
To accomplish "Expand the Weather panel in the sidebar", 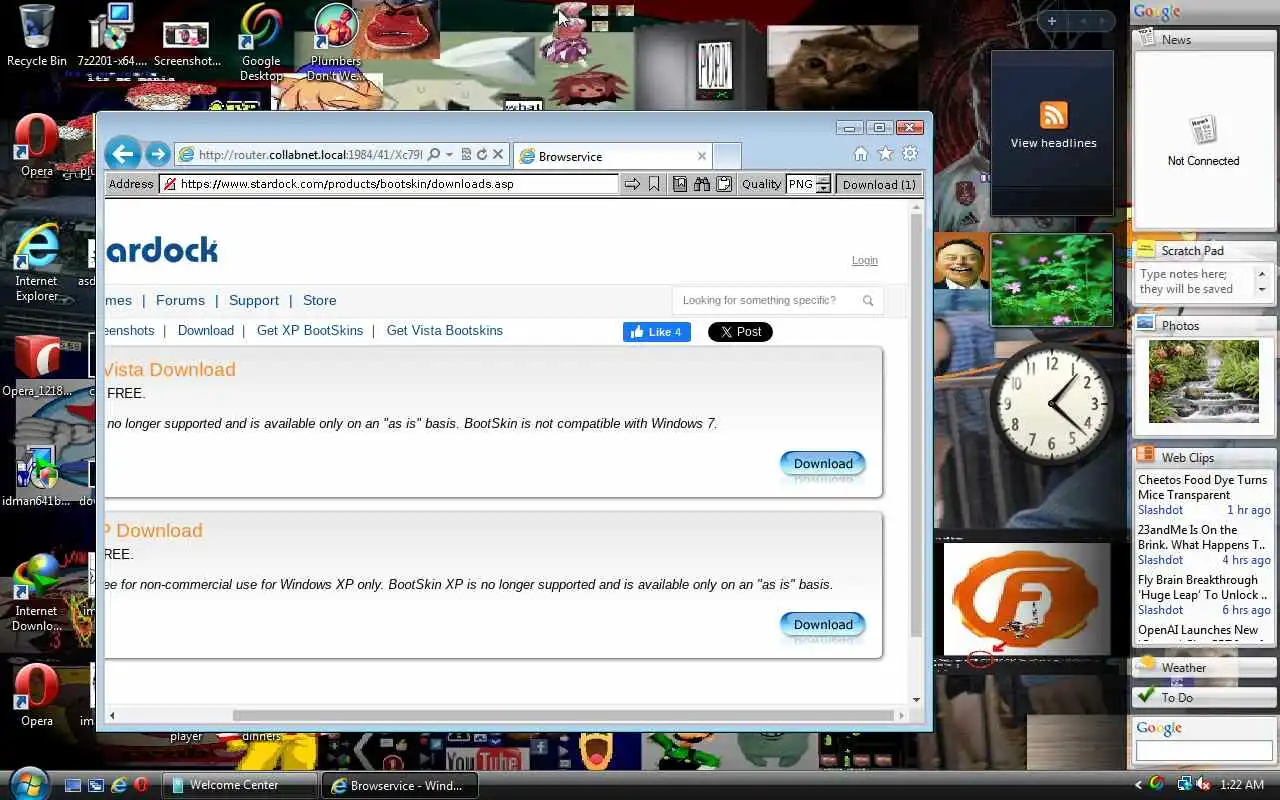I will coord(1204,667).
